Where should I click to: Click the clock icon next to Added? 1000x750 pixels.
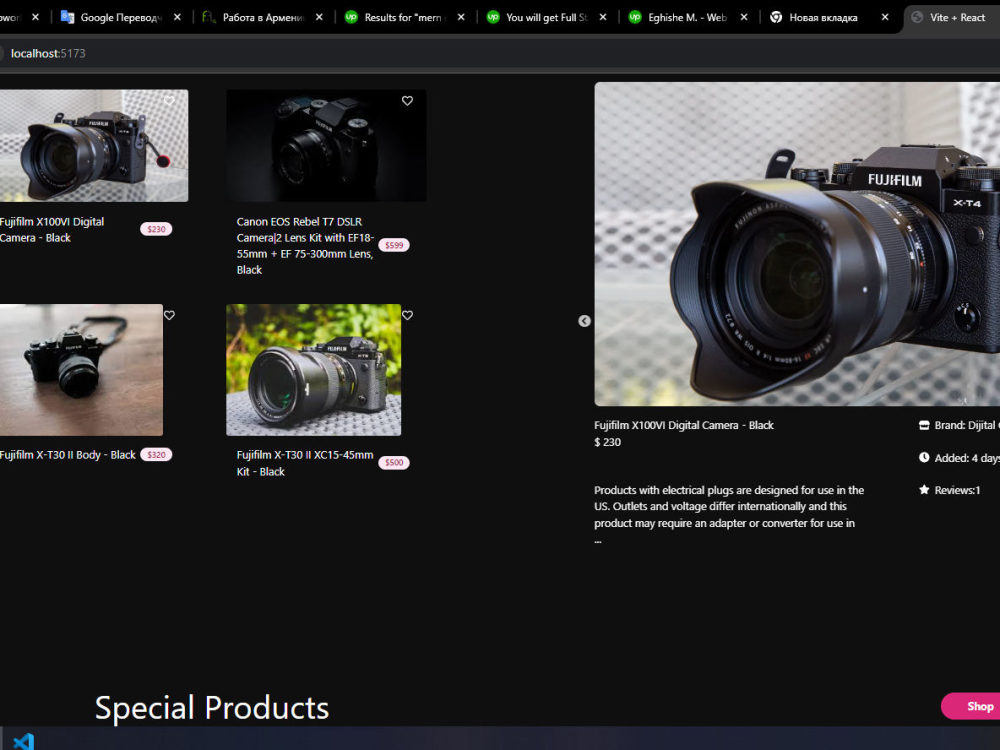(924, 457)
